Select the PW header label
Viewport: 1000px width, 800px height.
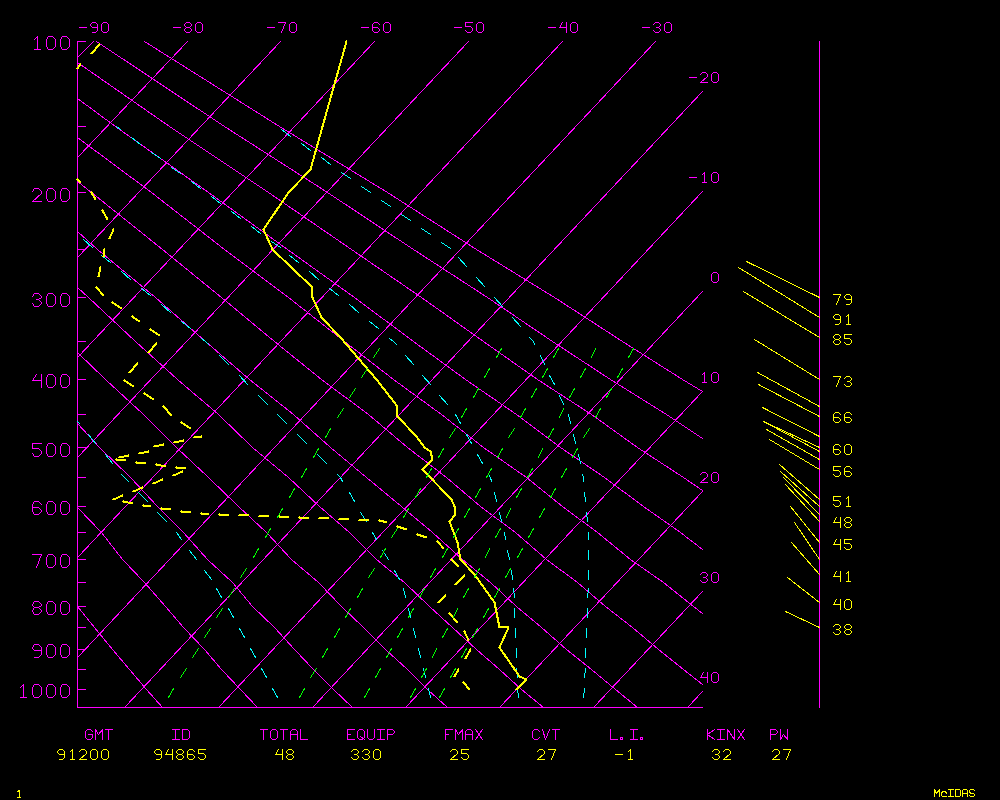pyautogui.click(x=779, y=735)
